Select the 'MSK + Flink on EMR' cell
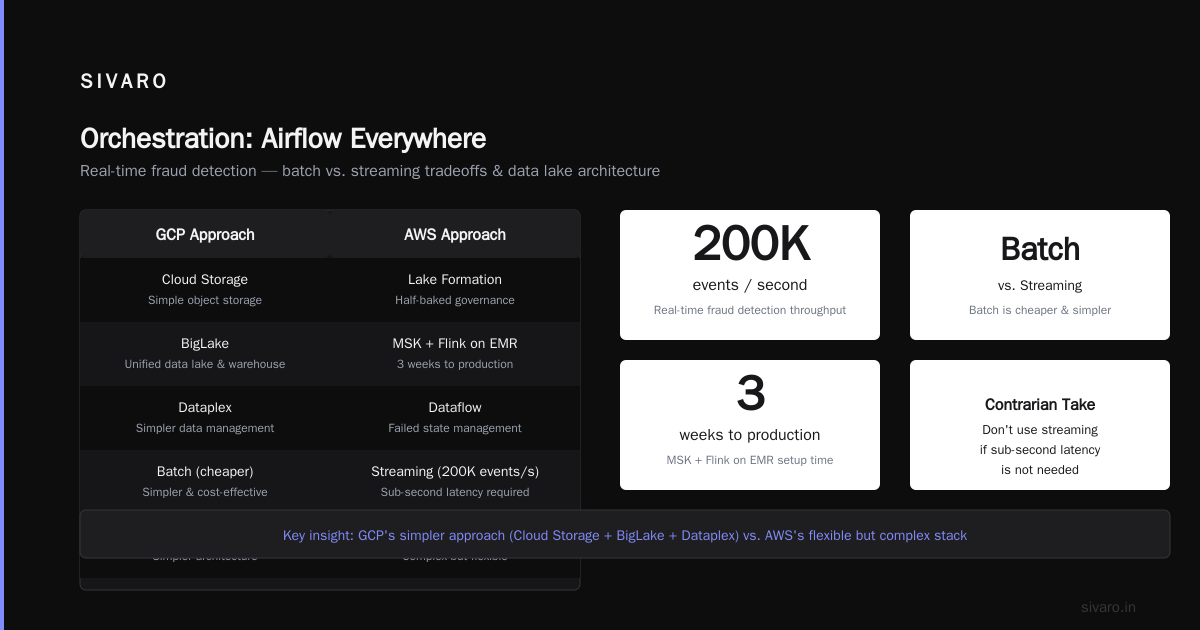This screenshot has height=630, width=1200. 455,343
